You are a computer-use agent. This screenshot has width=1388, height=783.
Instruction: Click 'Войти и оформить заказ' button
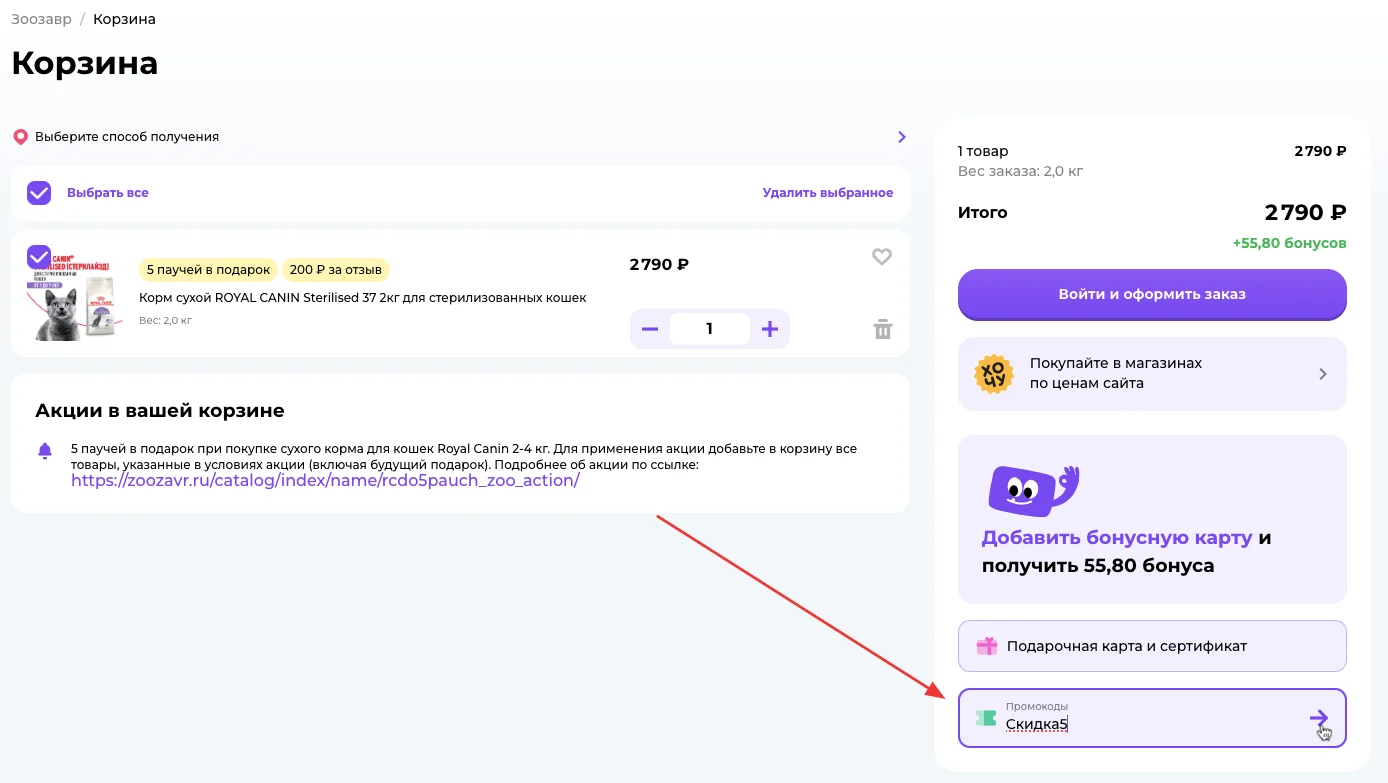click(x=1152, y=294)
